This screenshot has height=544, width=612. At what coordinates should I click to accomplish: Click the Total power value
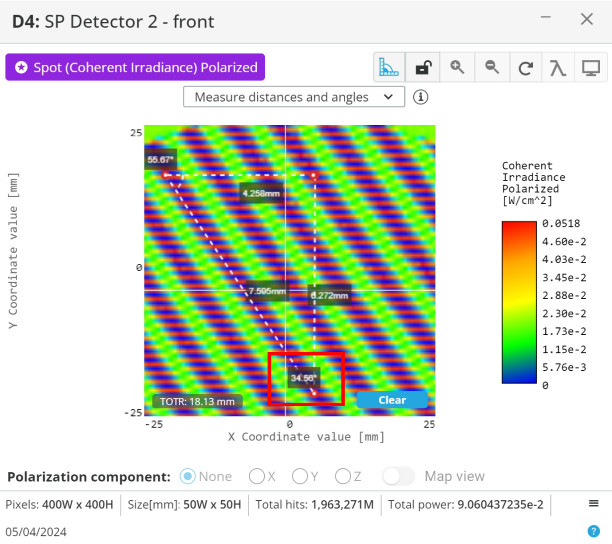coord(500,504)
